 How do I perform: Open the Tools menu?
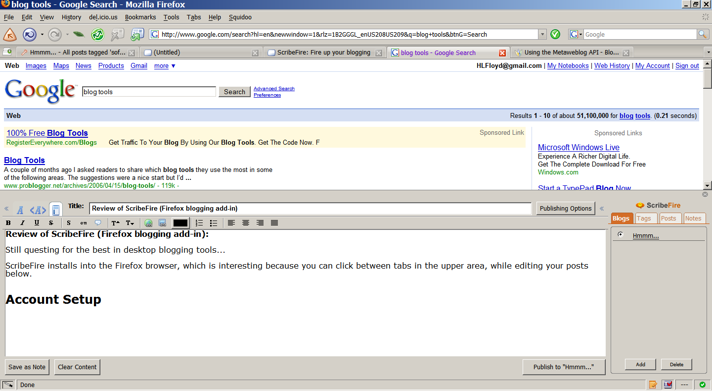pos(171,17)
